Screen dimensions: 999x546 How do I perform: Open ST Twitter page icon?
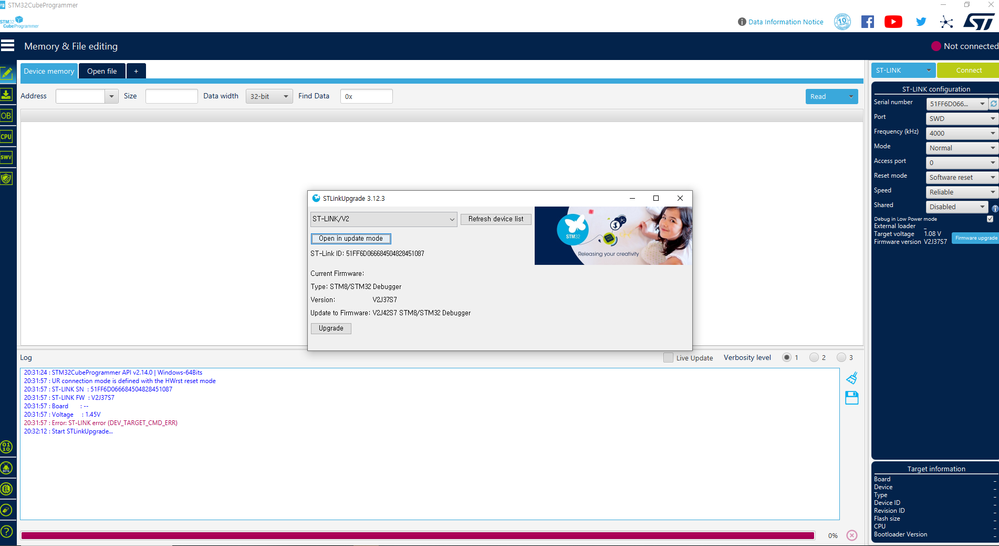click(x=921, y=22)
